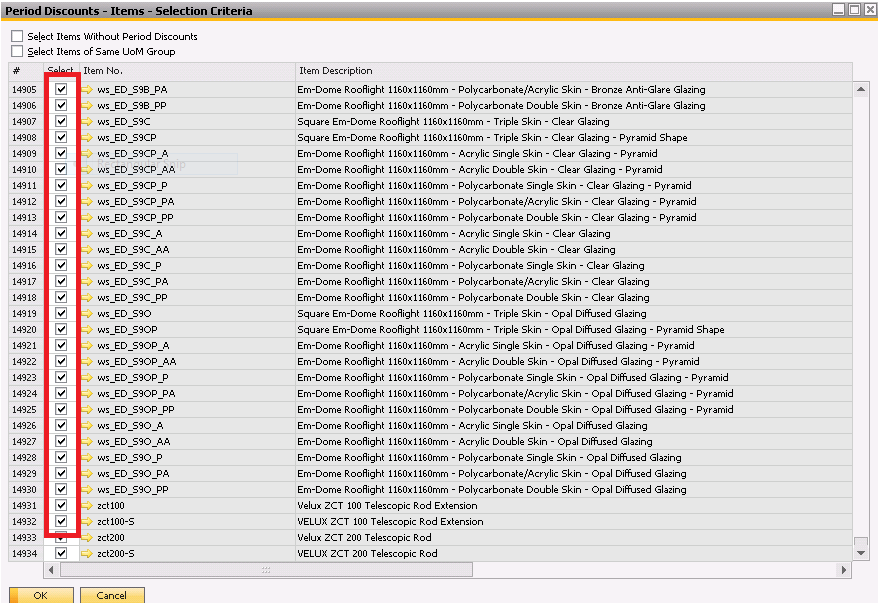
Task: Click link arrow in the ws_ED_S9OP_PP row
Action: tap(87, 409)
